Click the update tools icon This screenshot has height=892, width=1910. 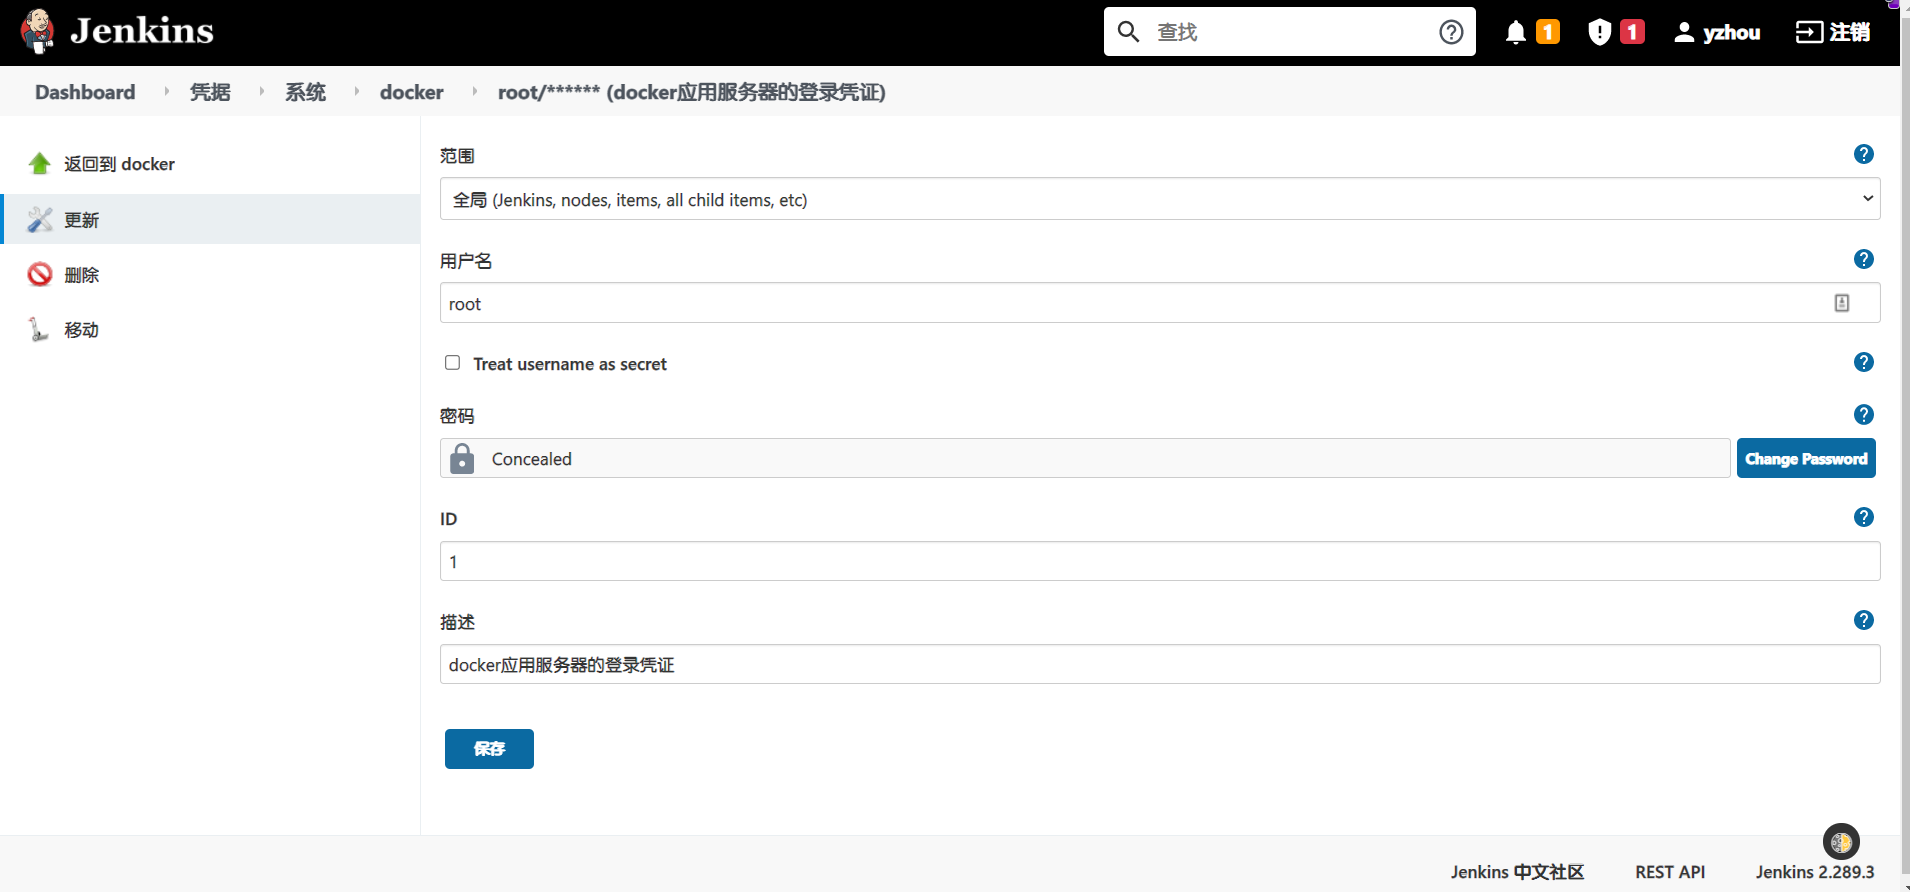(40, 220)
